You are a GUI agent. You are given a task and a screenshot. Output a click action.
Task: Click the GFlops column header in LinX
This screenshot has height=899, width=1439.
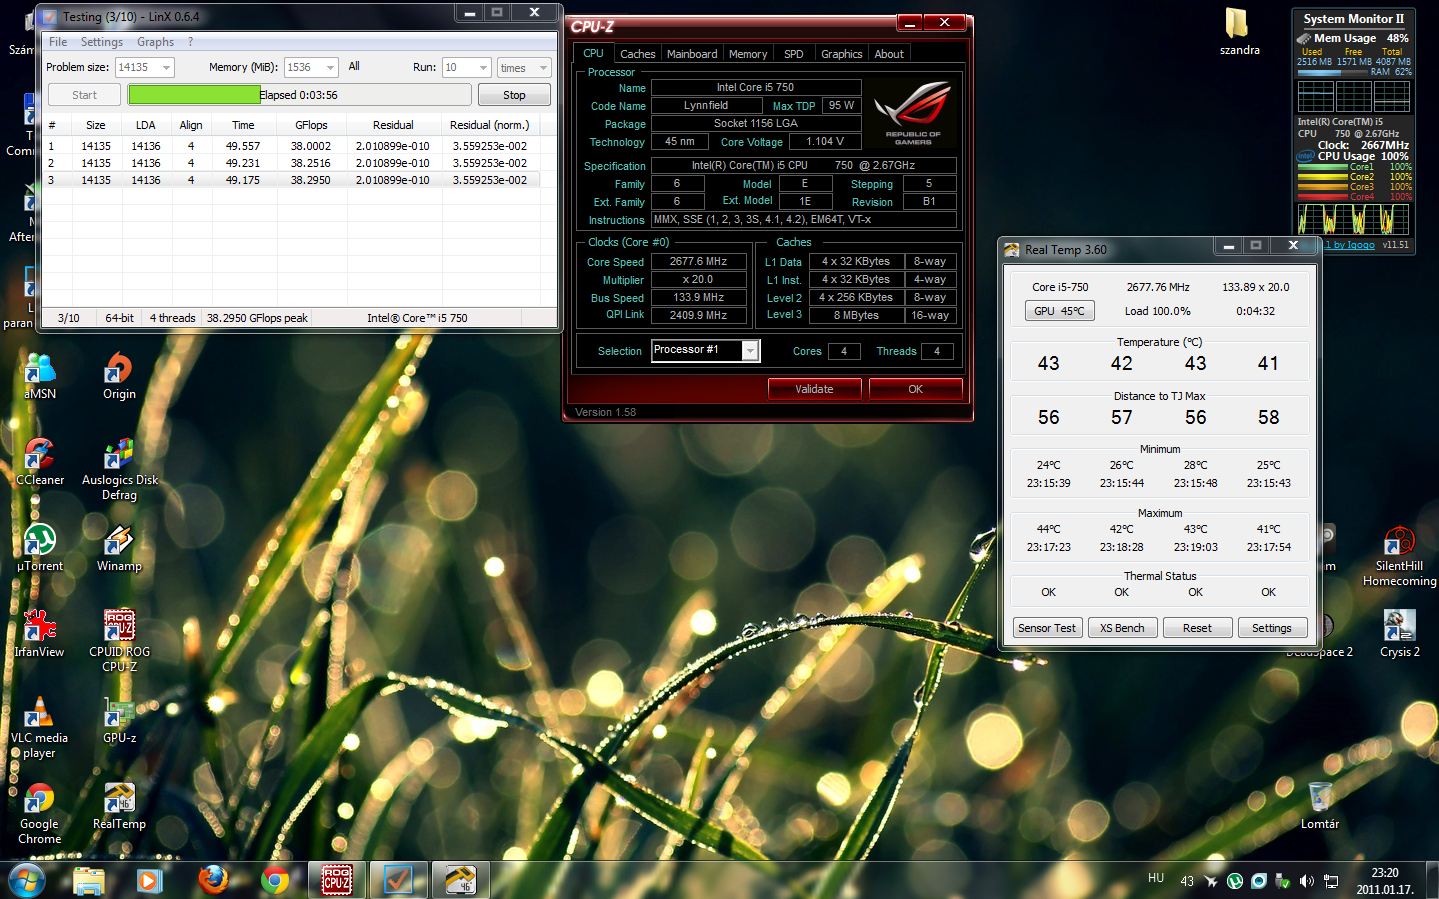coord(311,125)
